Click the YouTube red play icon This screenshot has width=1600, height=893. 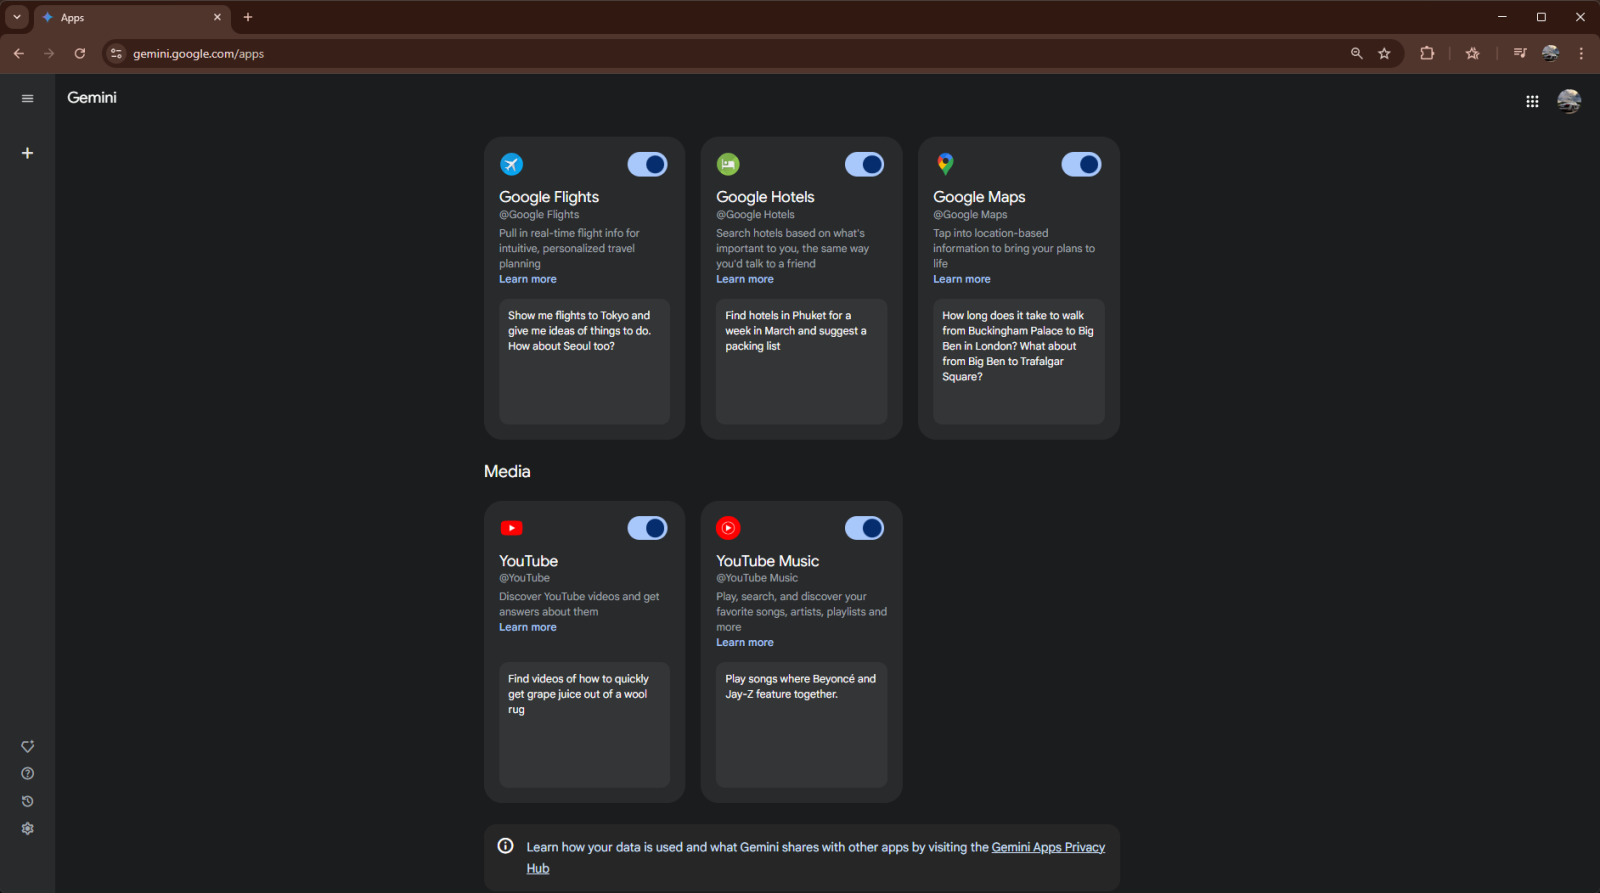tap(511, 528)
